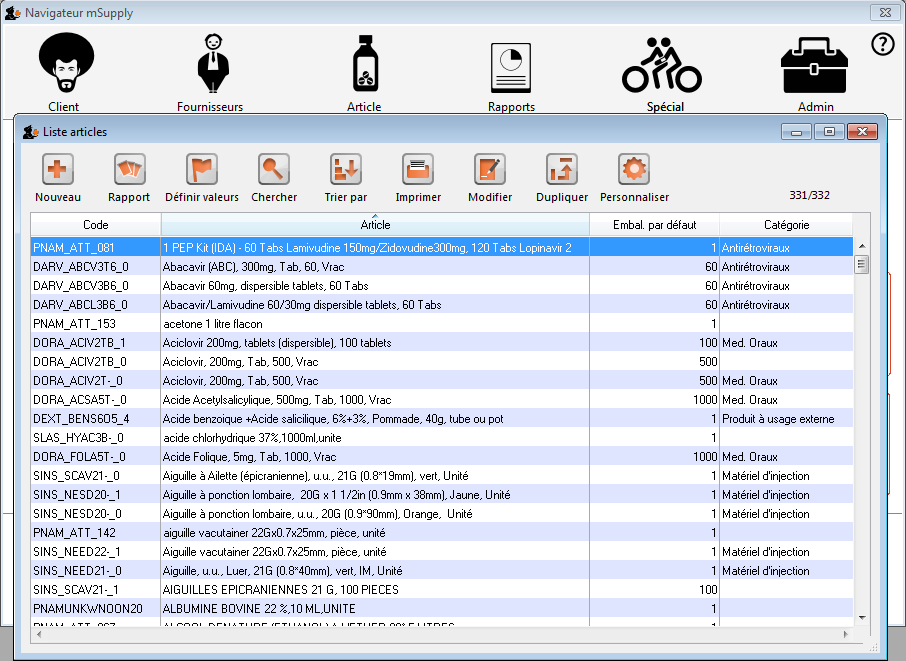Open the Admin toolbox icon
This screenshot has height=661, width=906.
814,65
